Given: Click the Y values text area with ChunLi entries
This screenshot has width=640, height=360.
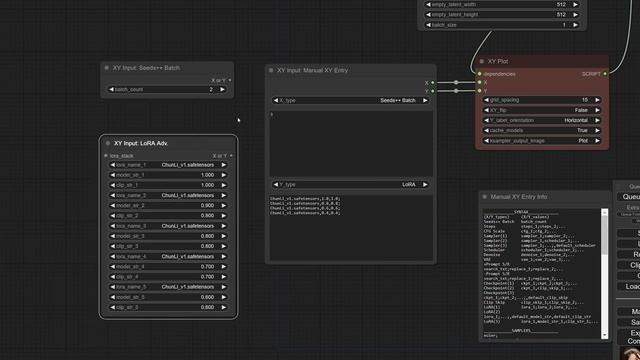Looking at the screenshot, I should tap(351, 228).
